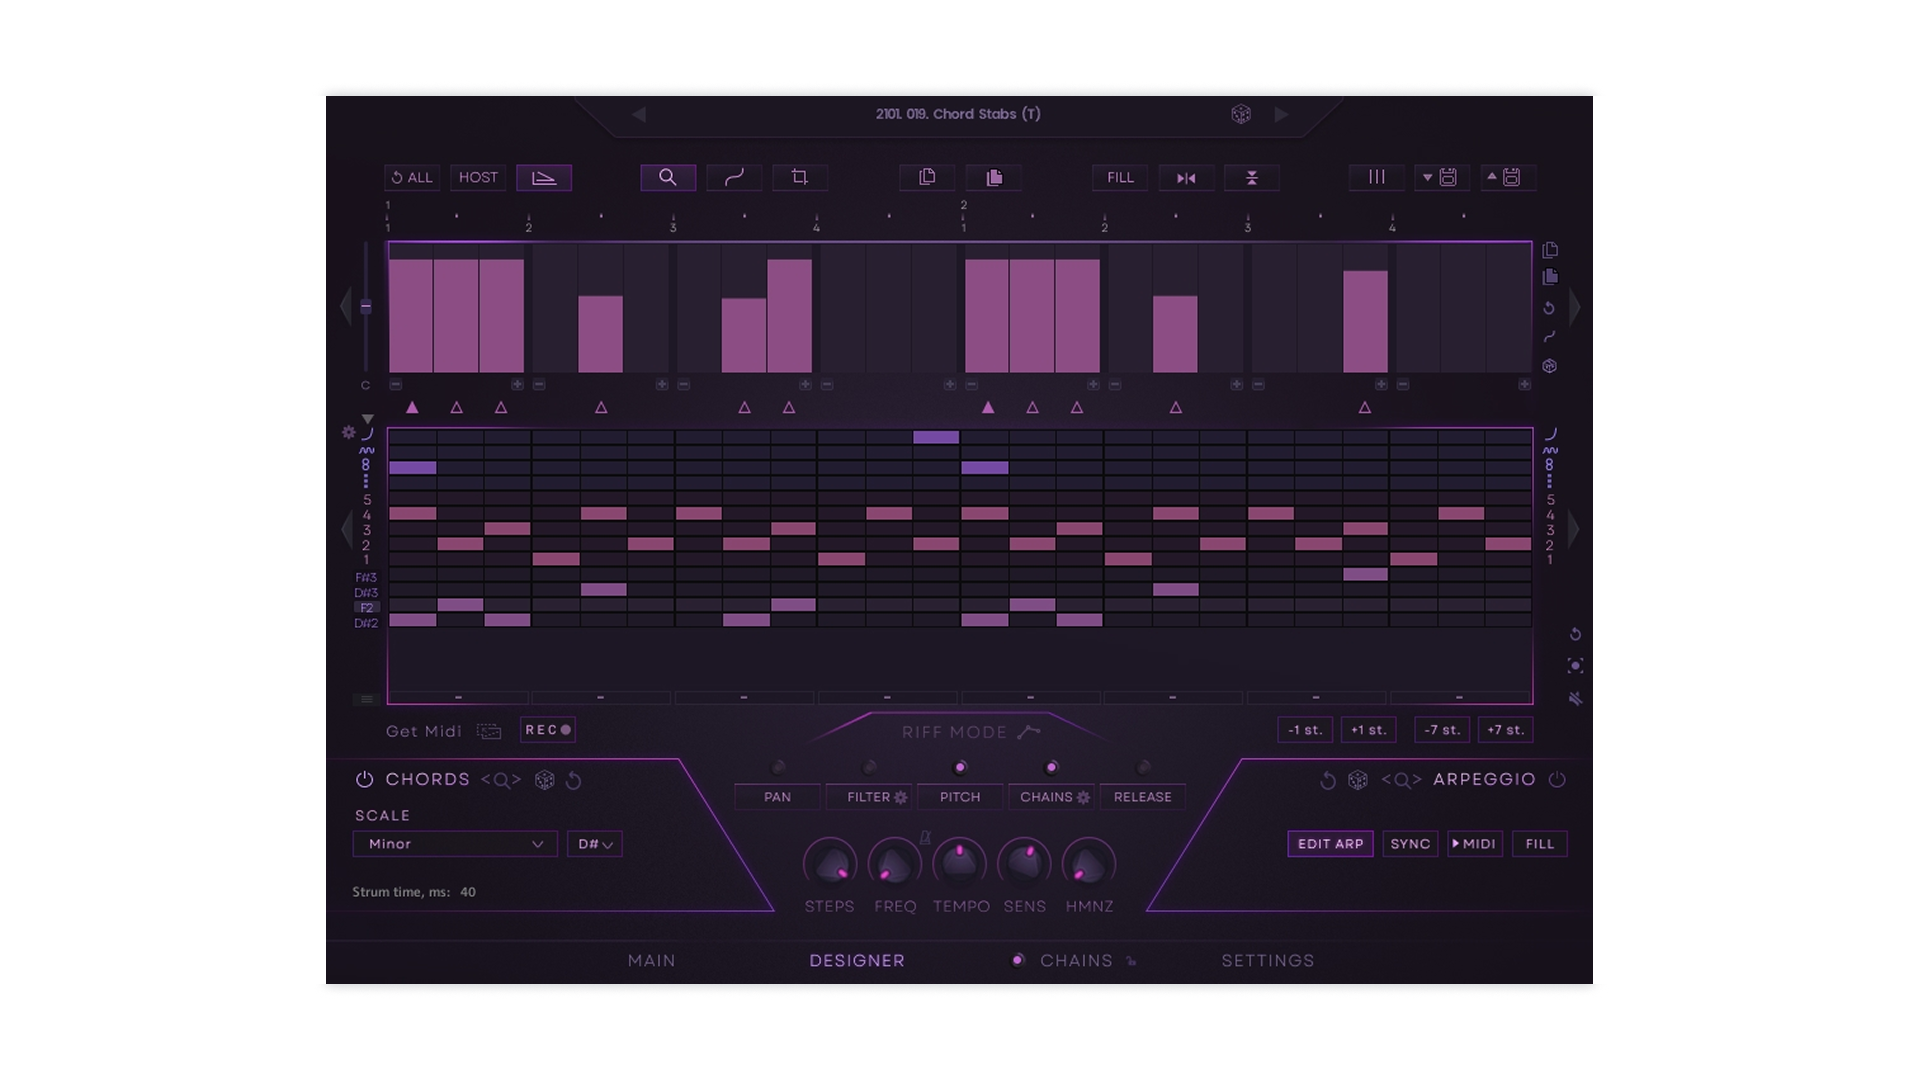1920x1080 pixels.
Task: Toggle the CHORDS section power button
Action: coord(363,780)
